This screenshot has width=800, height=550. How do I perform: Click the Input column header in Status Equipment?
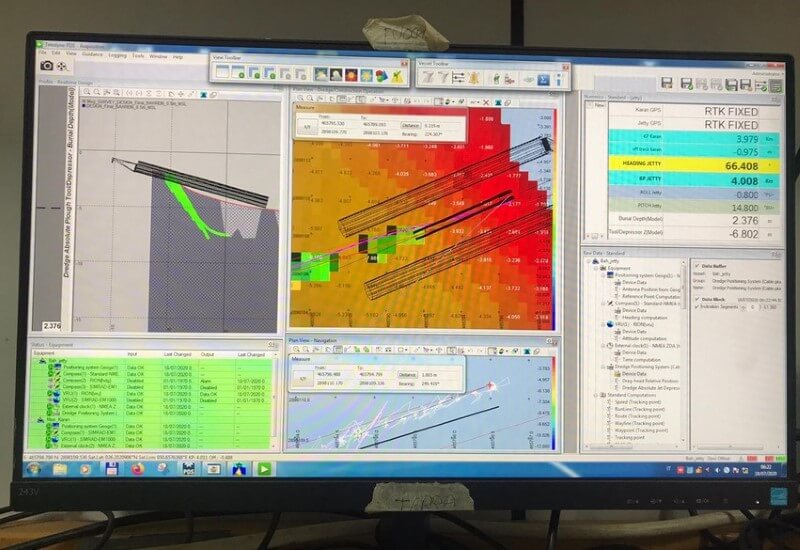(132, 354)
